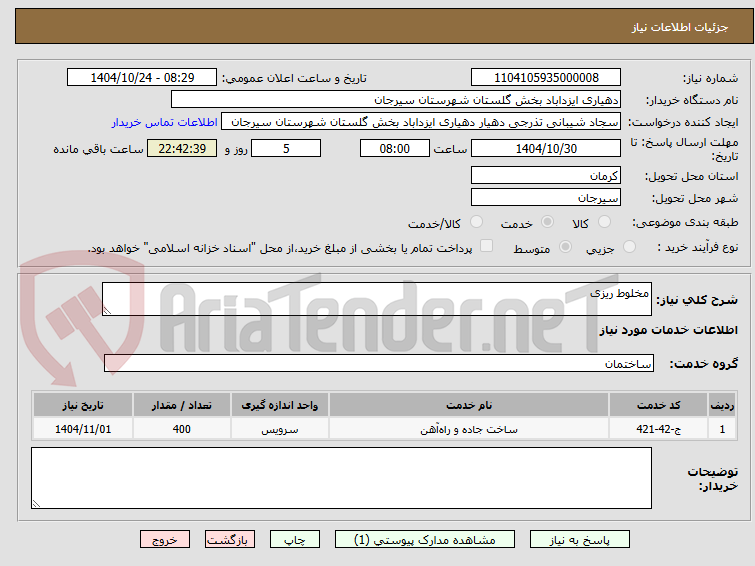Click the بازگشت back button
755x566 pixels.
(230, 540)
